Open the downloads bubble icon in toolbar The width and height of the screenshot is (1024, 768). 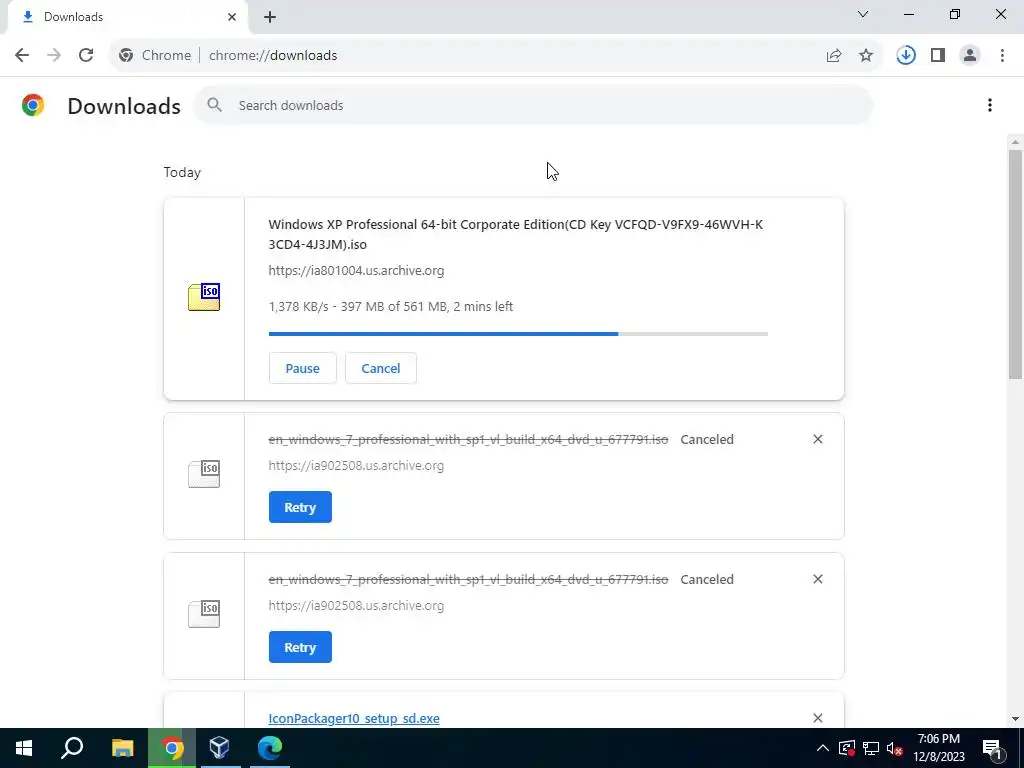pos(906,56)
